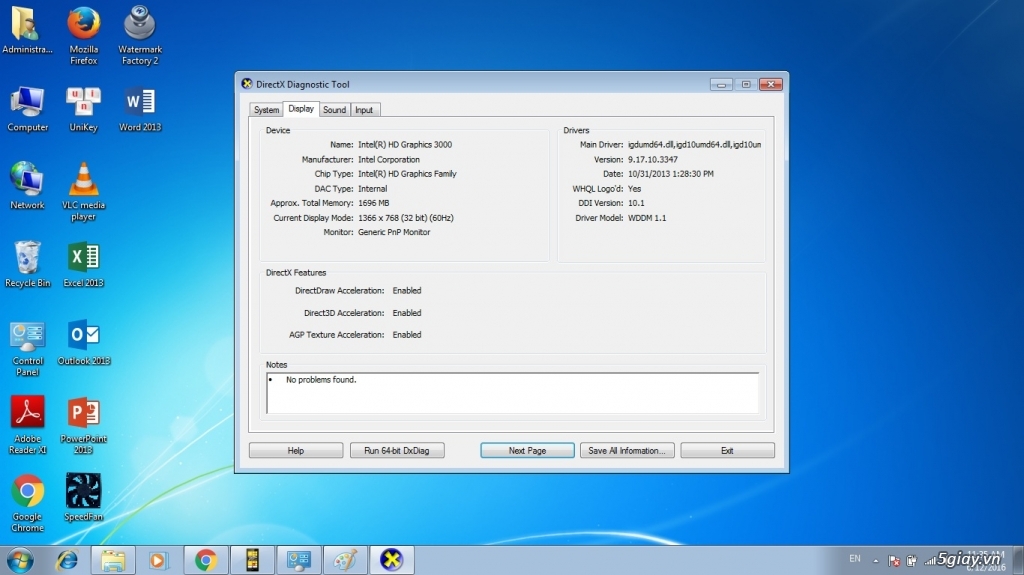Click the Google Chrome taskbar icon
Screen dimensions: 1024x575
point(206,560)
